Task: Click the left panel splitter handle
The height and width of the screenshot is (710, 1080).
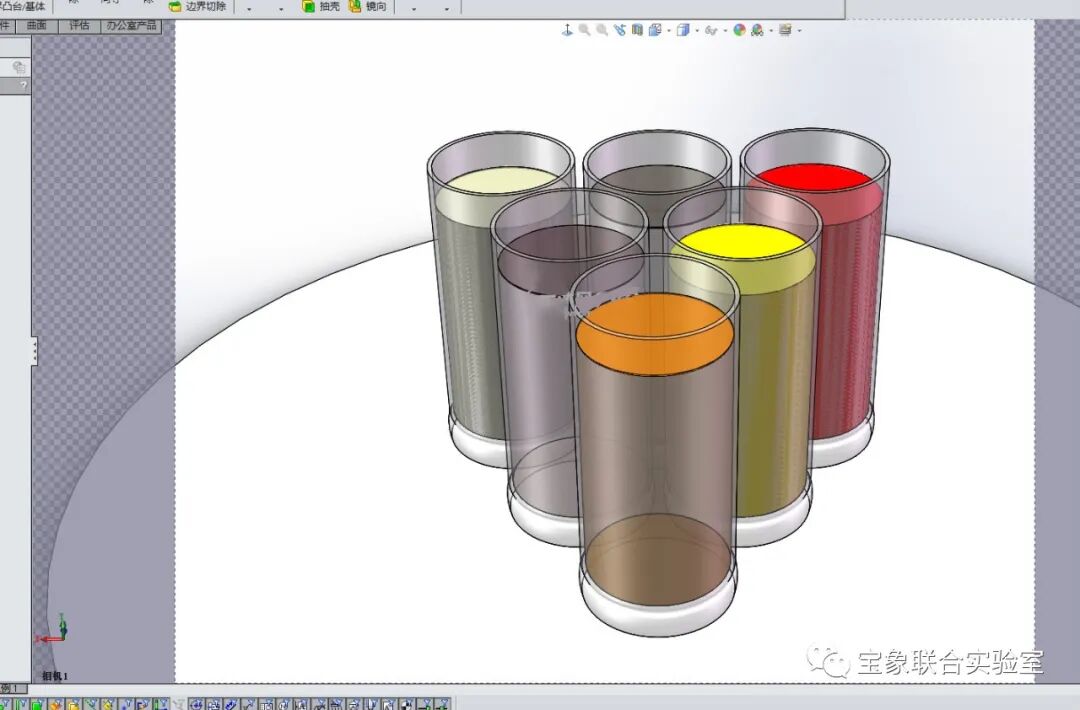Action: pyautogui.click(x=34, y=351)
